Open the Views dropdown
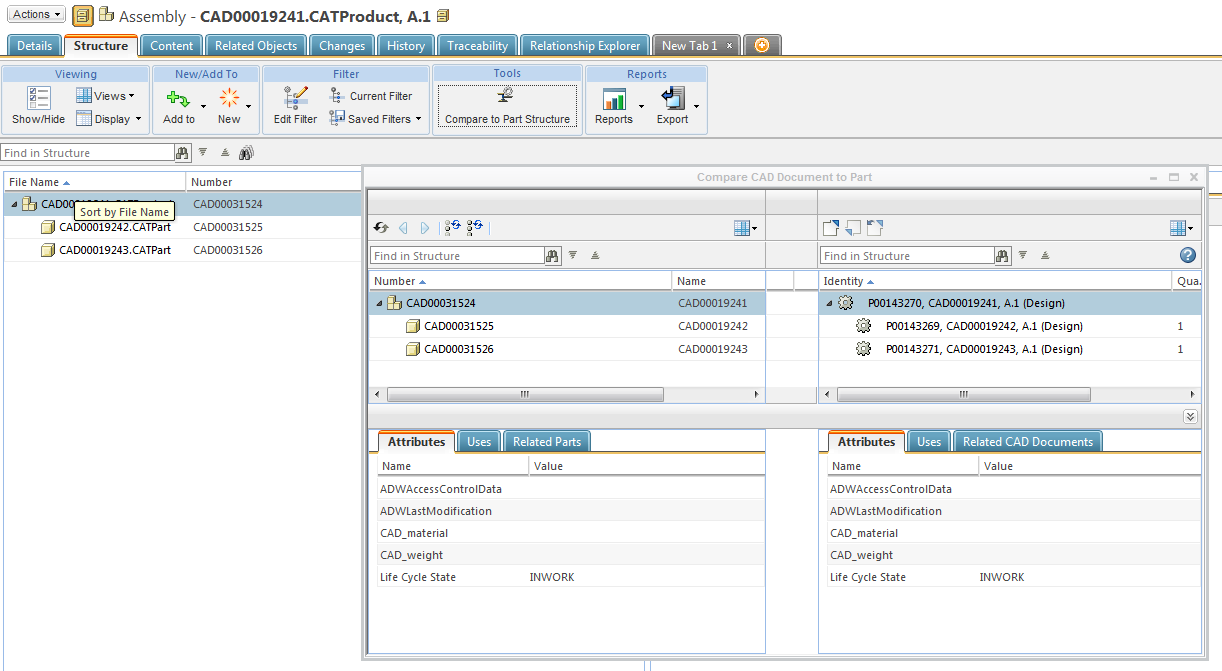 (105, 96)
